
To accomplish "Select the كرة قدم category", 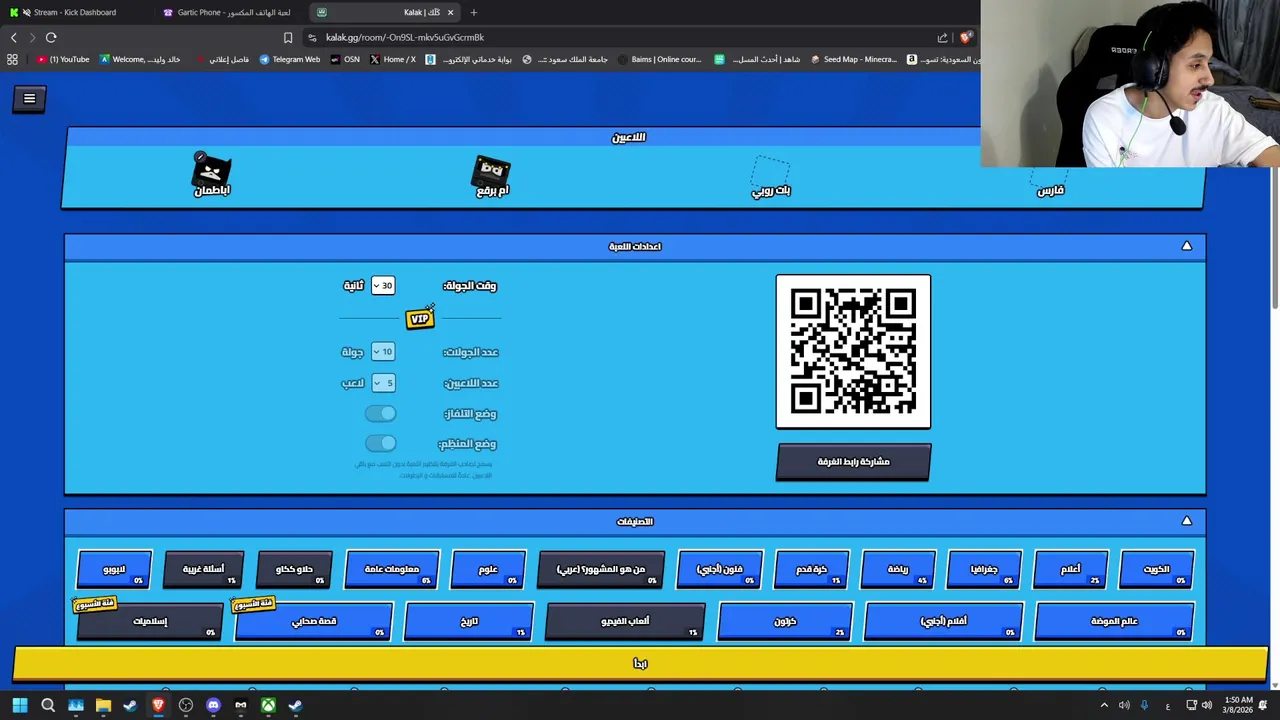I will 812,569.
